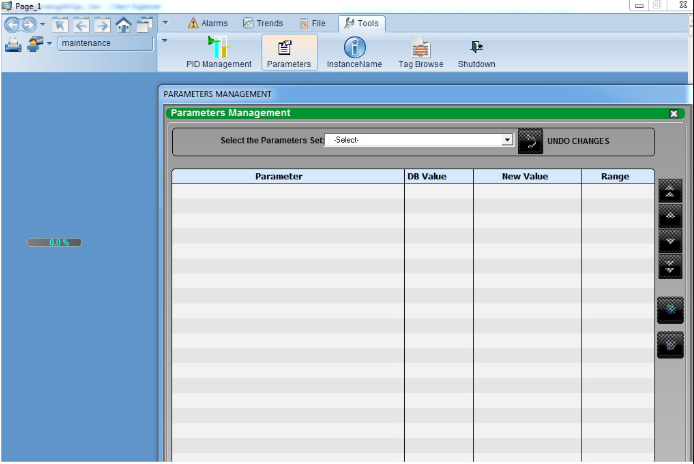Click the New Value column header
Viewport: 694px width, 464px height.
[527, 176]
